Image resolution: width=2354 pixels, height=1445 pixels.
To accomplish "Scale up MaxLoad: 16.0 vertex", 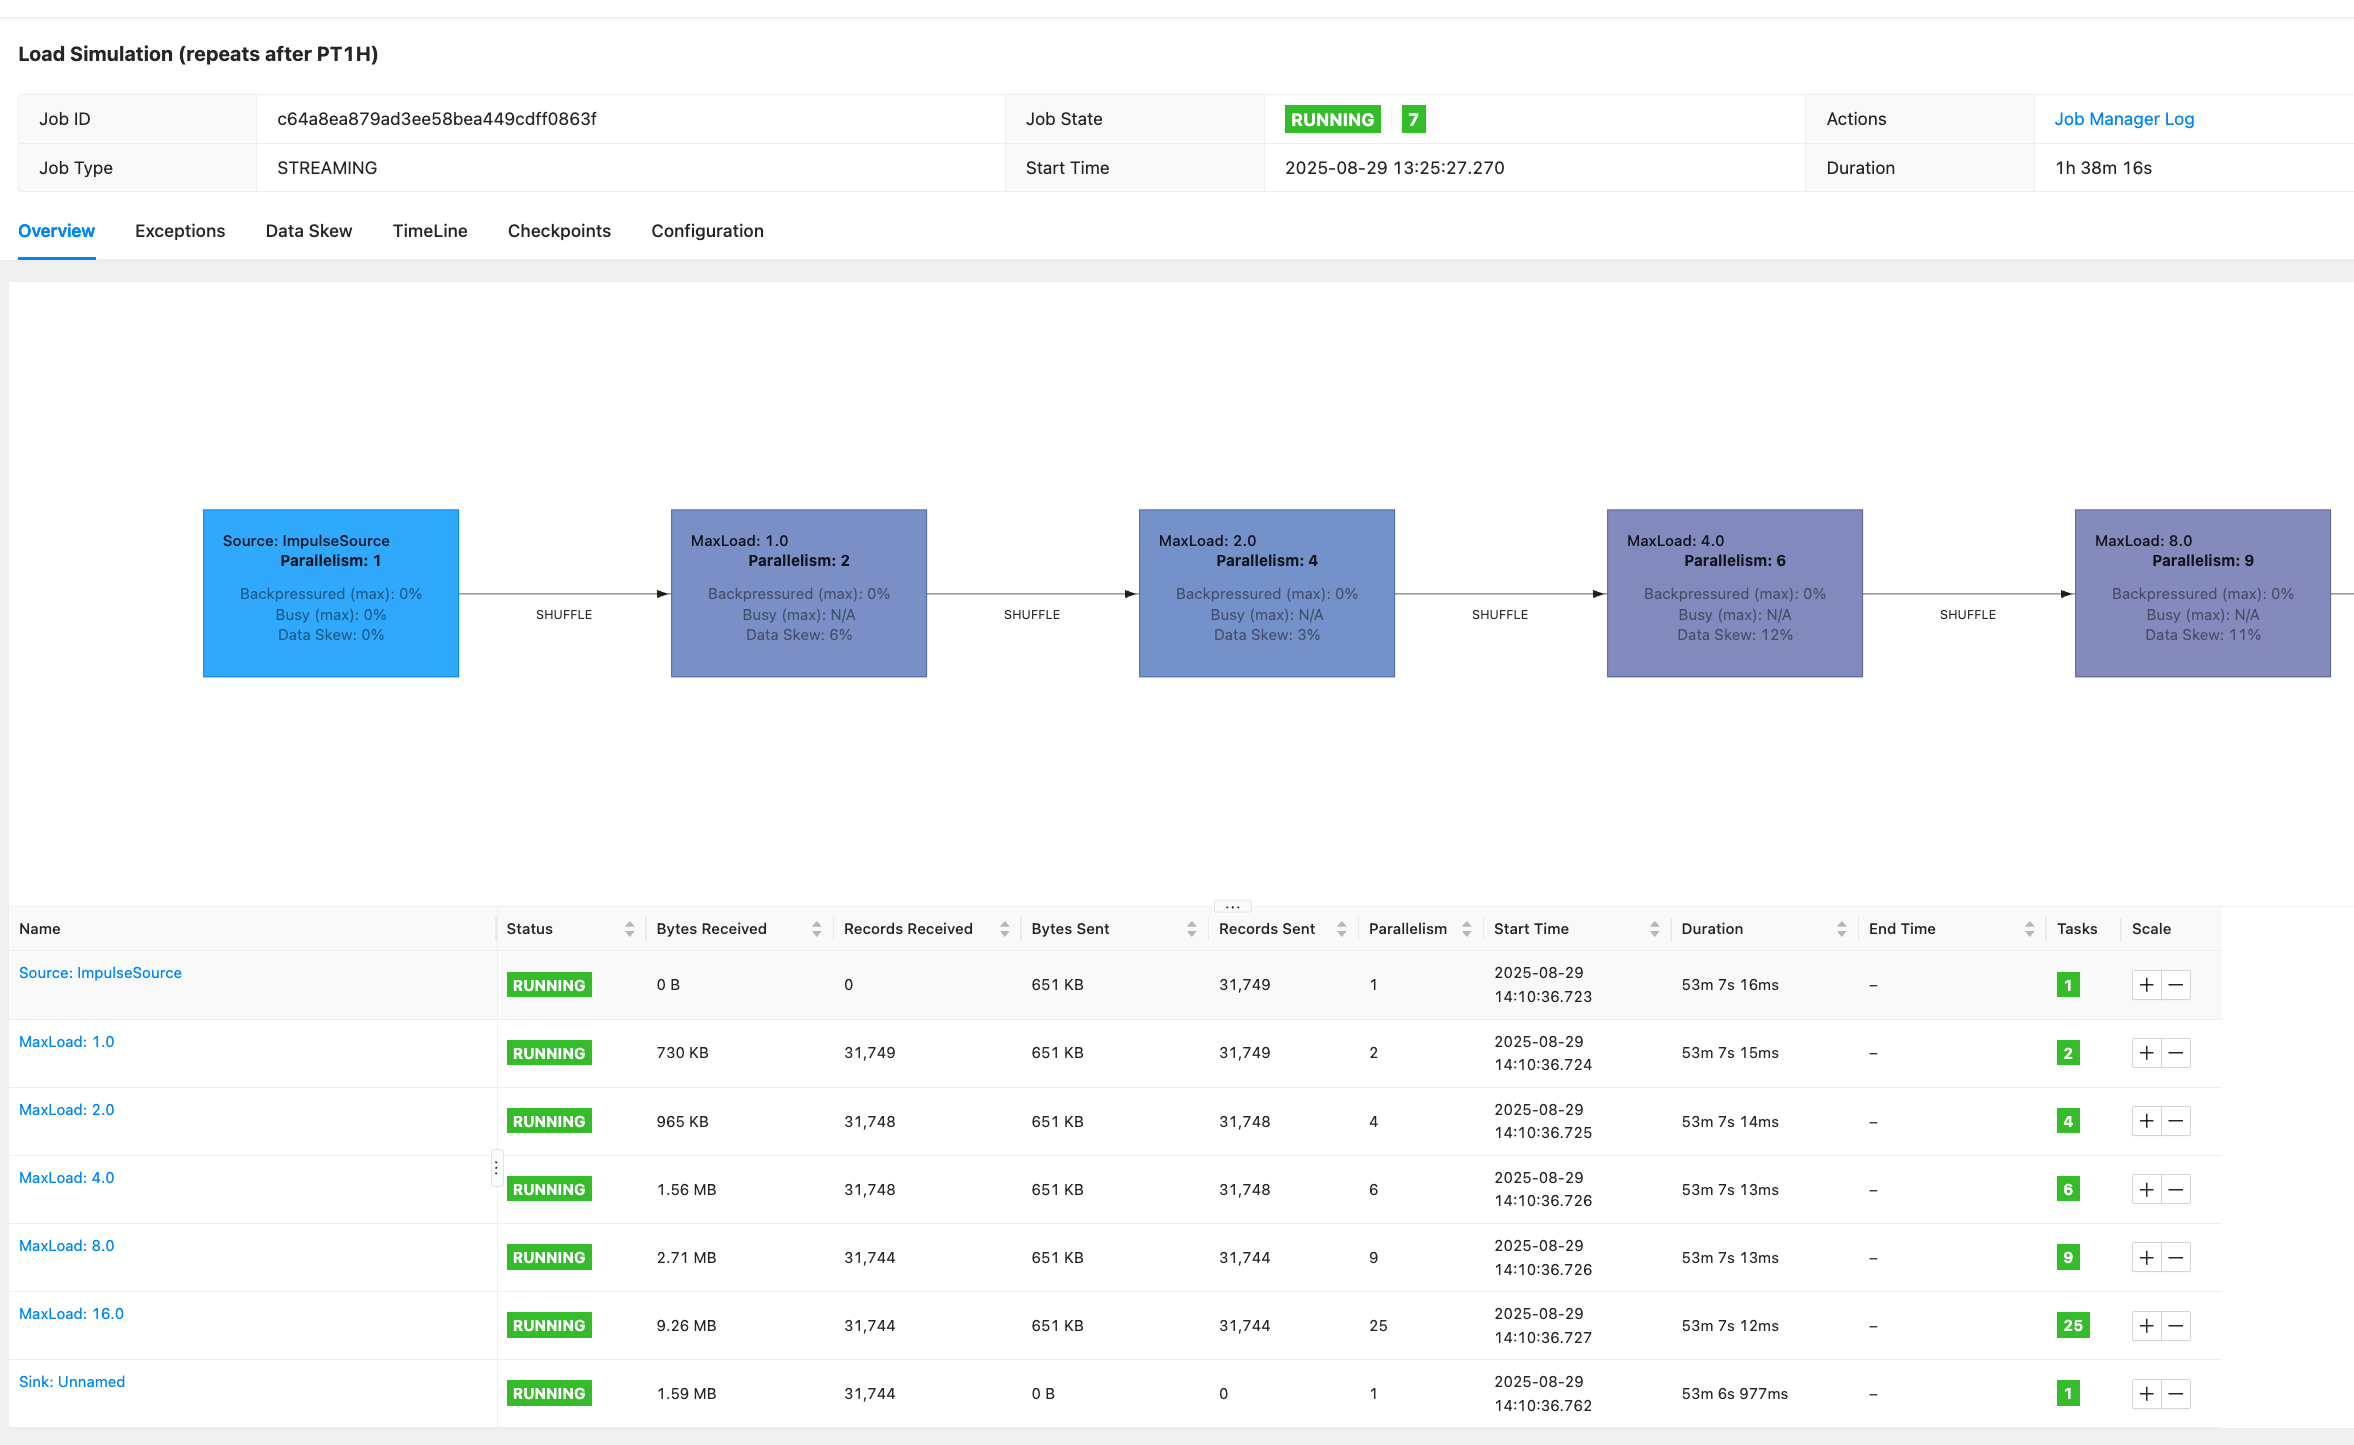I will tap(2146, 1326).
